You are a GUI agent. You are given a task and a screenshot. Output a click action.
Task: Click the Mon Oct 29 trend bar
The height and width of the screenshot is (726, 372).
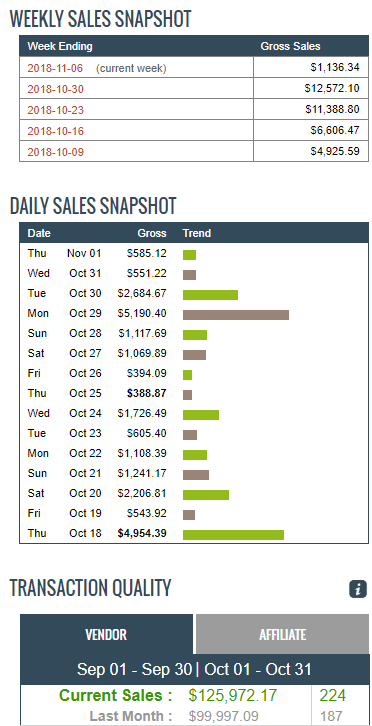click(236, 315)
